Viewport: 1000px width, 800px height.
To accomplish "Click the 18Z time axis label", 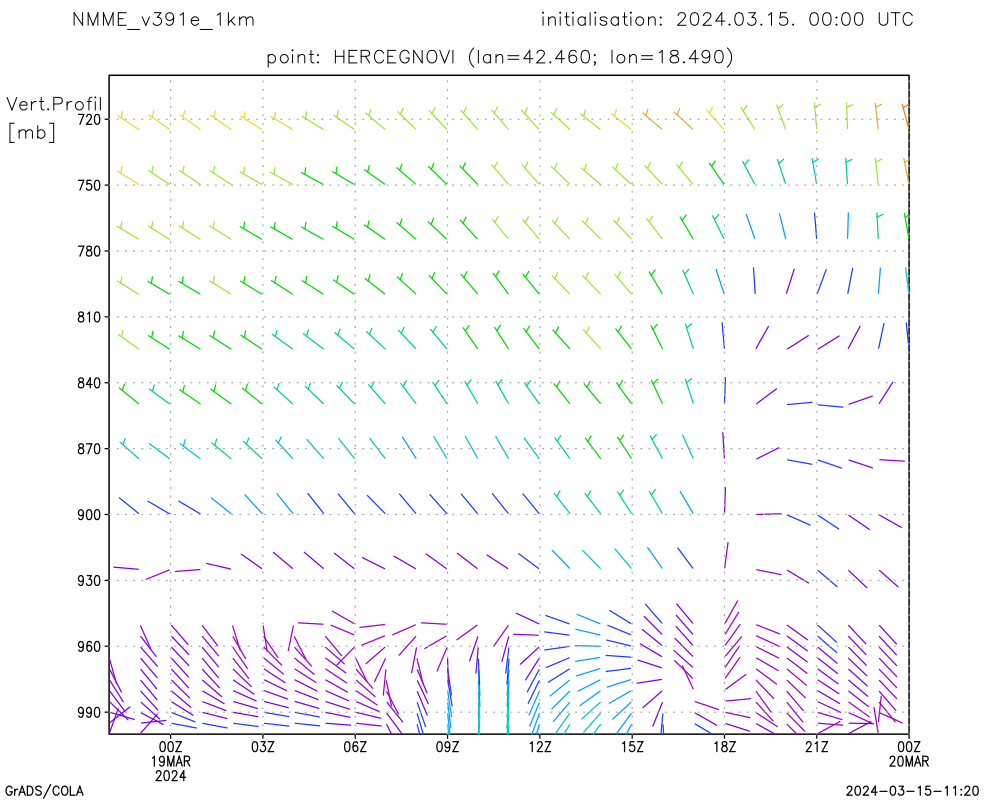I will [x=724, y=747].
